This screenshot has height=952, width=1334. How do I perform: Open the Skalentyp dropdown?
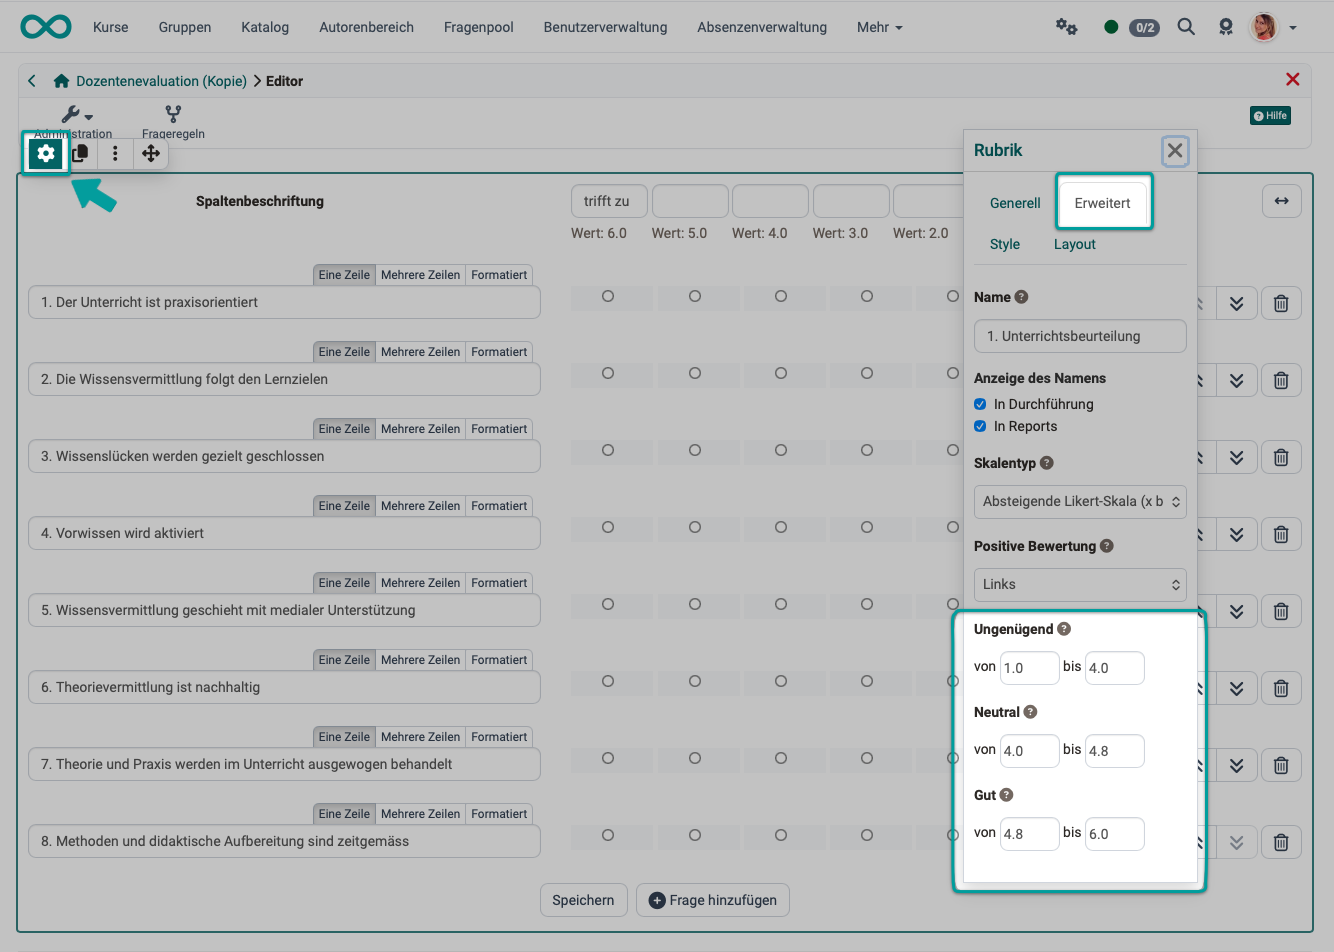(1080, 501)
